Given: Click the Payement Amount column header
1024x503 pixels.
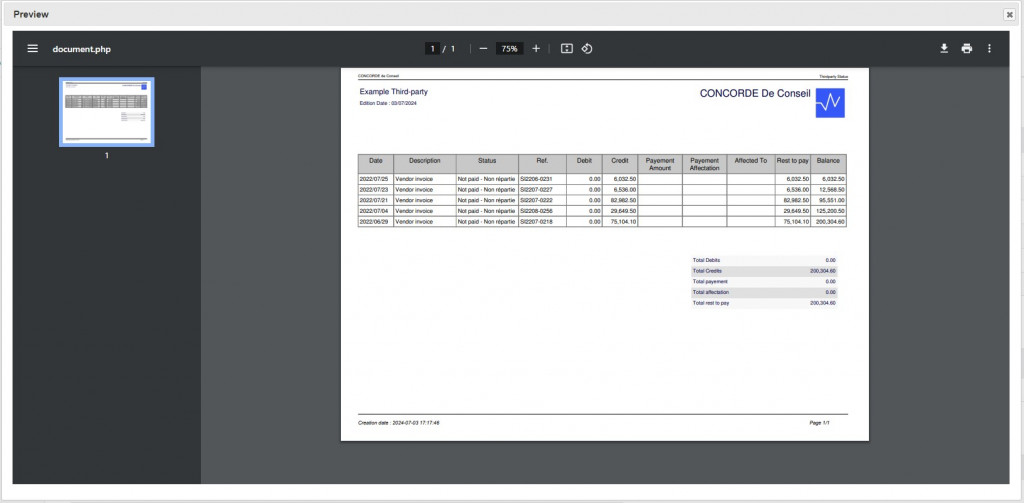Looking at the screenshot, I should [x=660, y=164].
